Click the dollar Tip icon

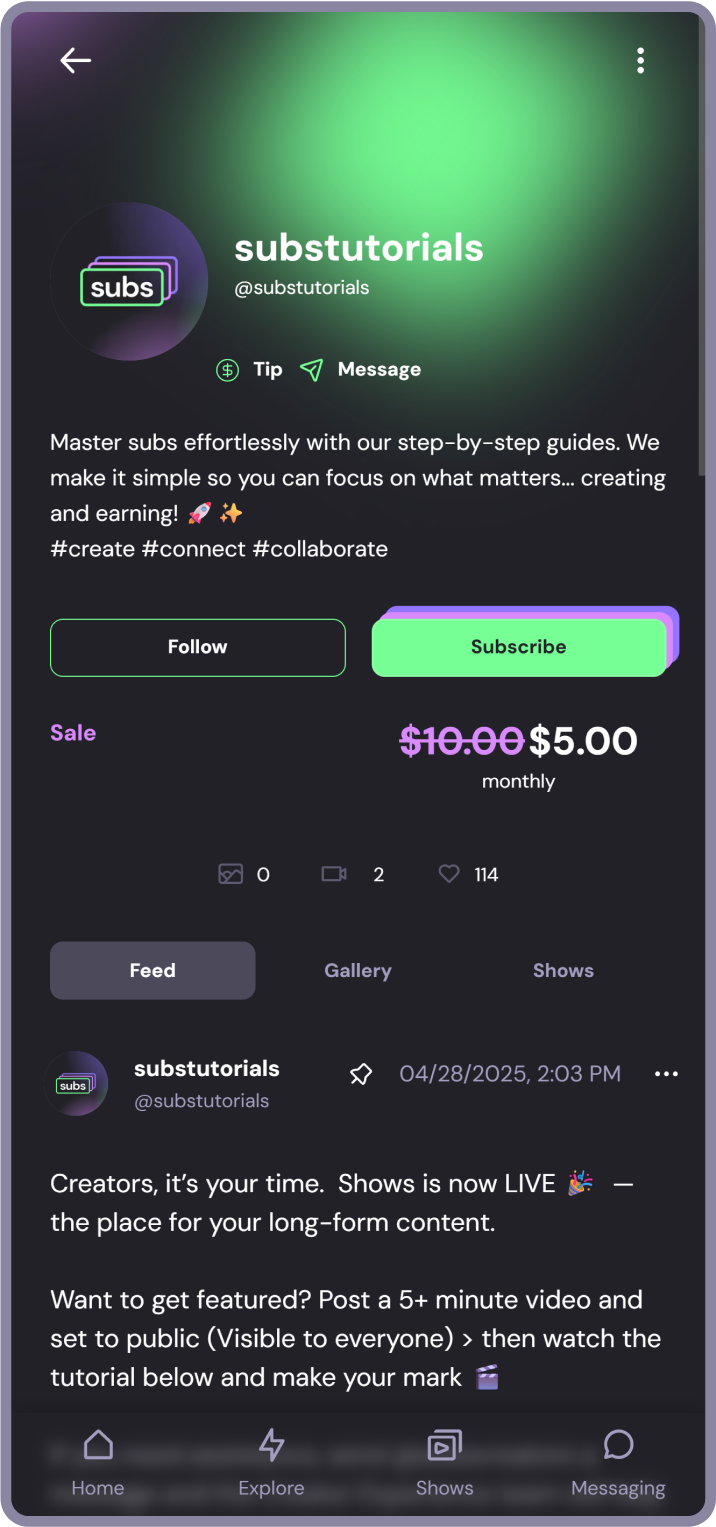[x=228, y=370]
